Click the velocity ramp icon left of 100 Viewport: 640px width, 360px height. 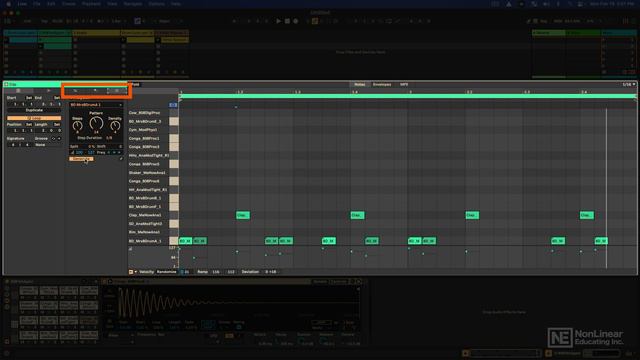[73, 152]
